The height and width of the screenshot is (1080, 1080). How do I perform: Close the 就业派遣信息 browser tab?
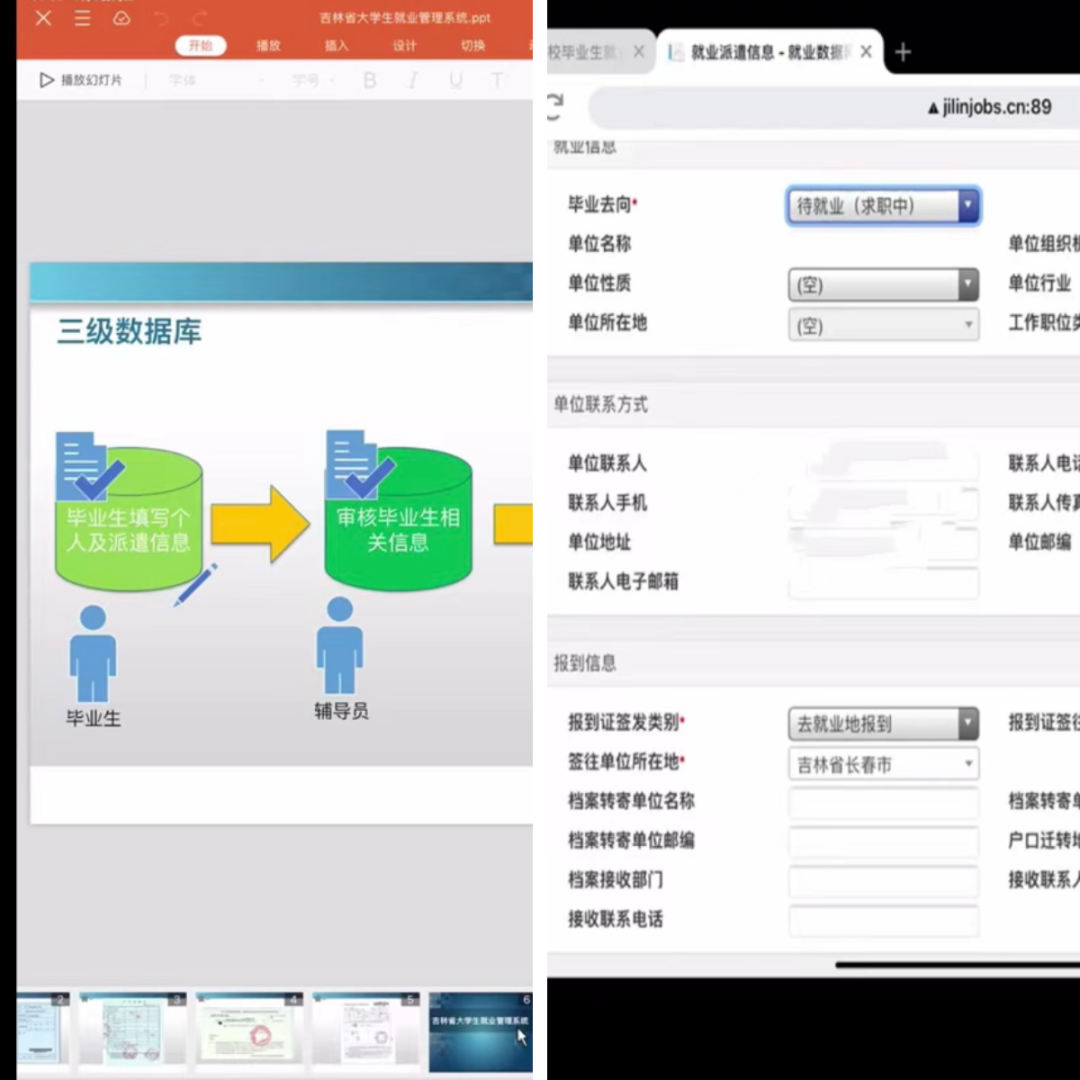tap(866, 52)
